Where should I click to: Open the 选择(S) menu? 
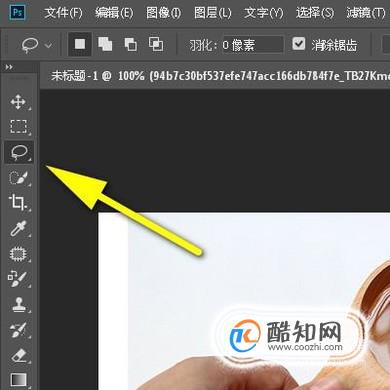point(315,13)
